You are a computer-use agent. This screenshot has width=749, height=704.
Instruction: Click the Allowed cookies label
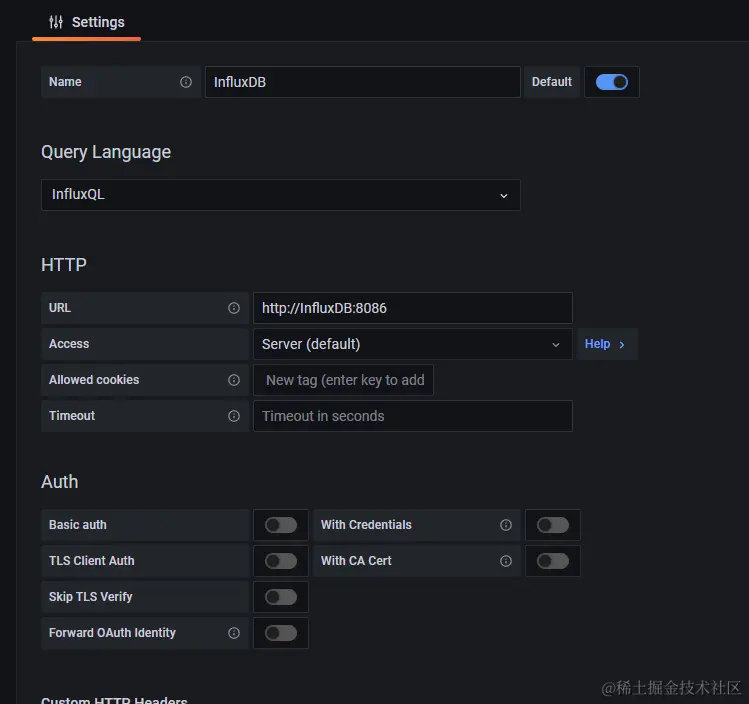point(94,380)
